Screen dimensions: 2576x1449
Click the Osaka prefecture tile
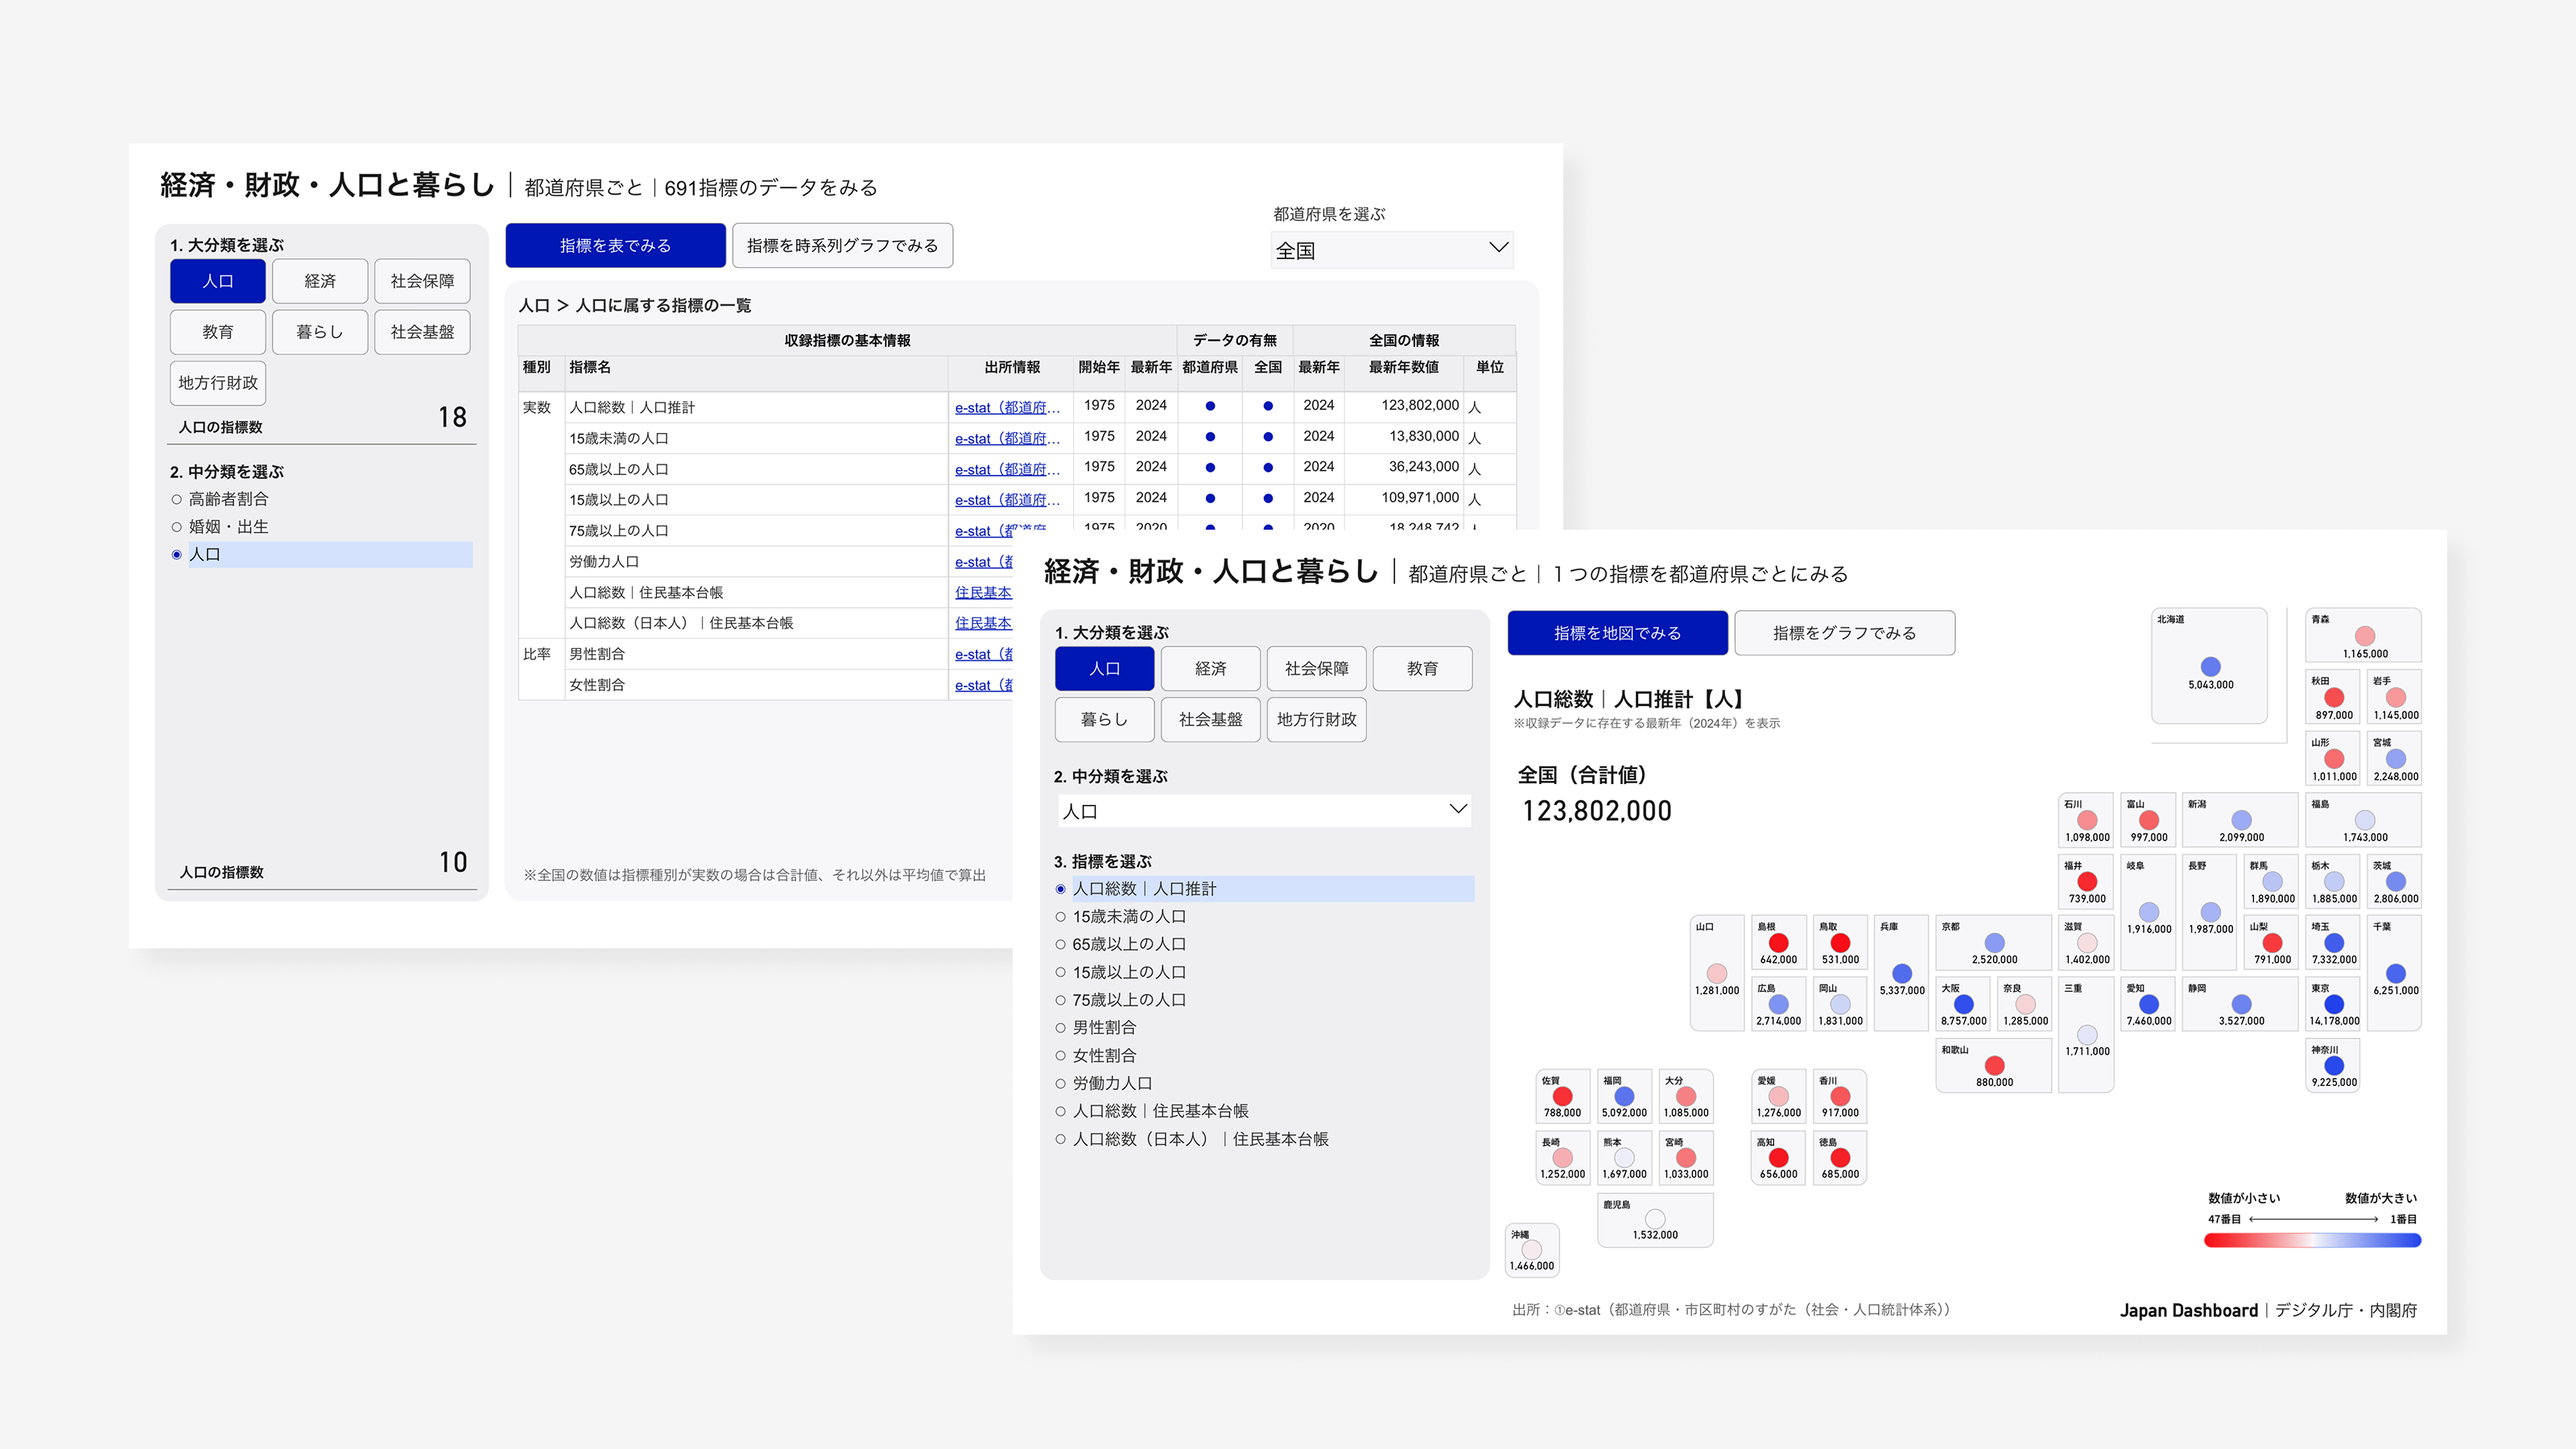1963,1004
